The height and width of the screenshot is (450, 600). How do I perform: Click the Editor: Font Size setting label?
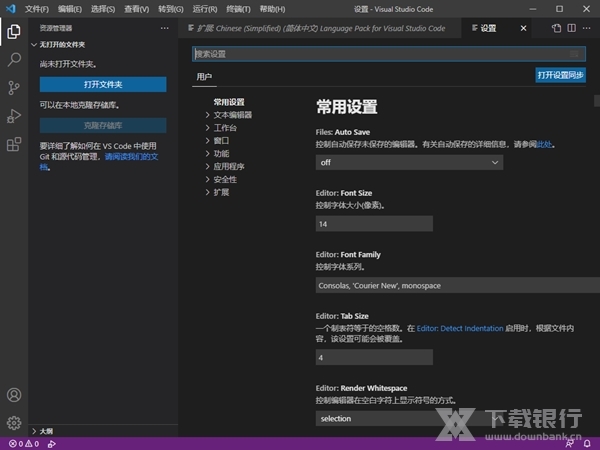[344, 193]
